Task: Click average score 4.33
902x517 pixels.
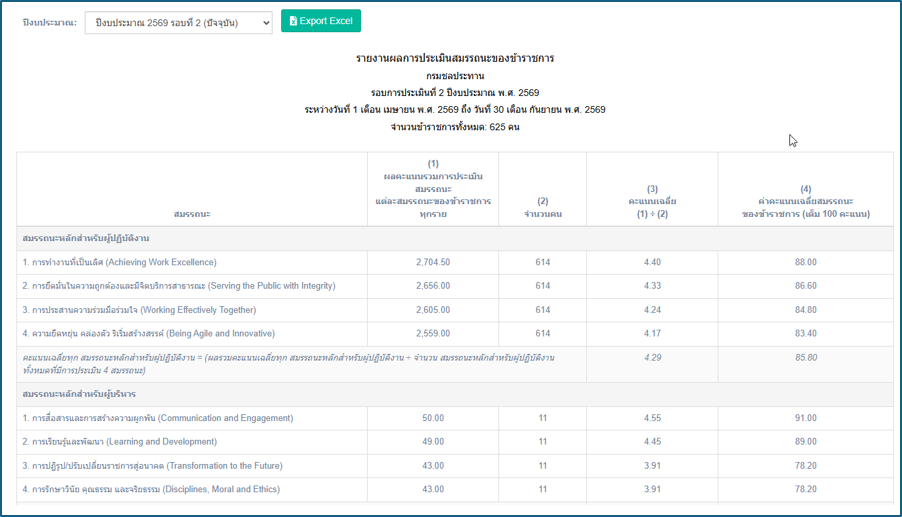Action: click(652, 286)
